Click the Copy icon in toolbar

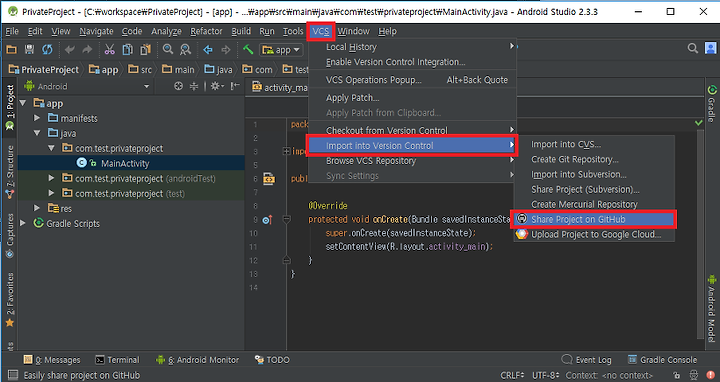(x=128, y=49)
